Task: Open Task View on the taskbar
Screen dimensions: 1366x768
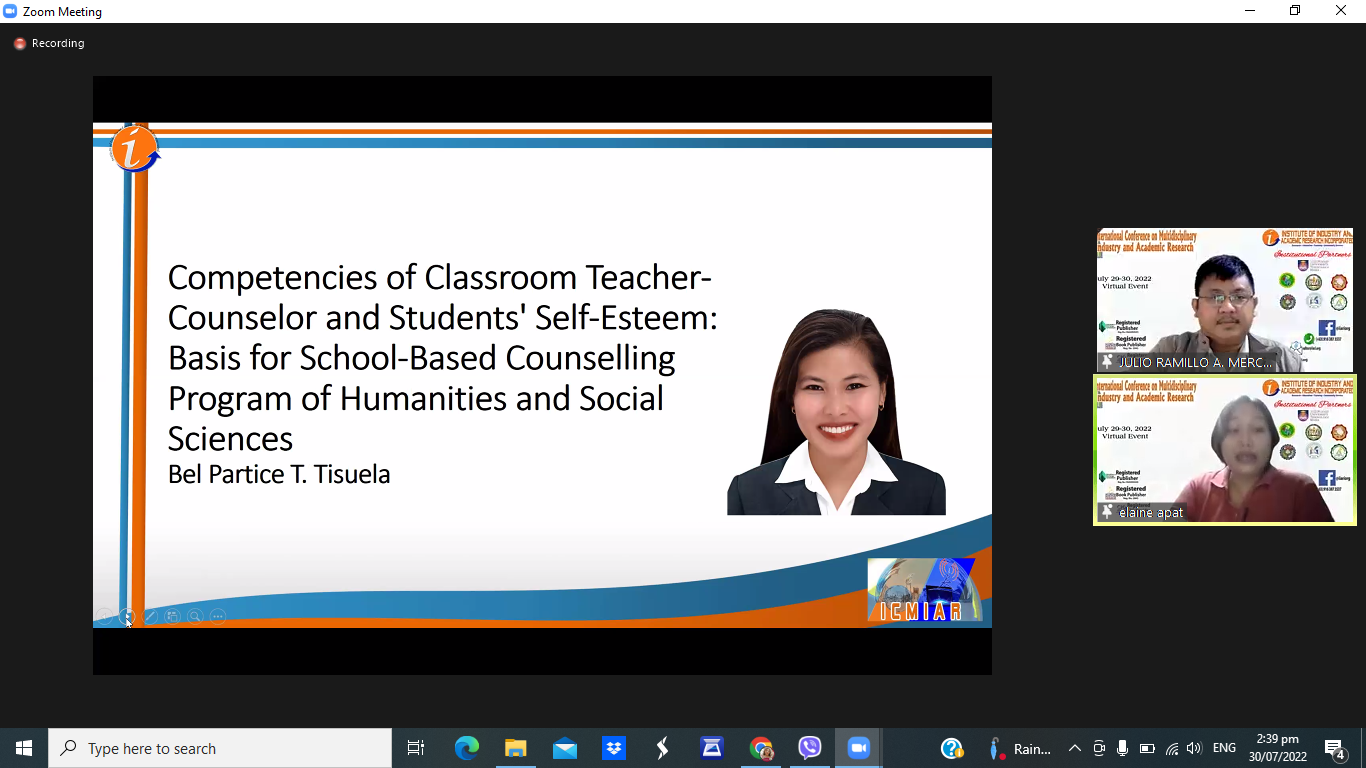Action: click(416, 748)
